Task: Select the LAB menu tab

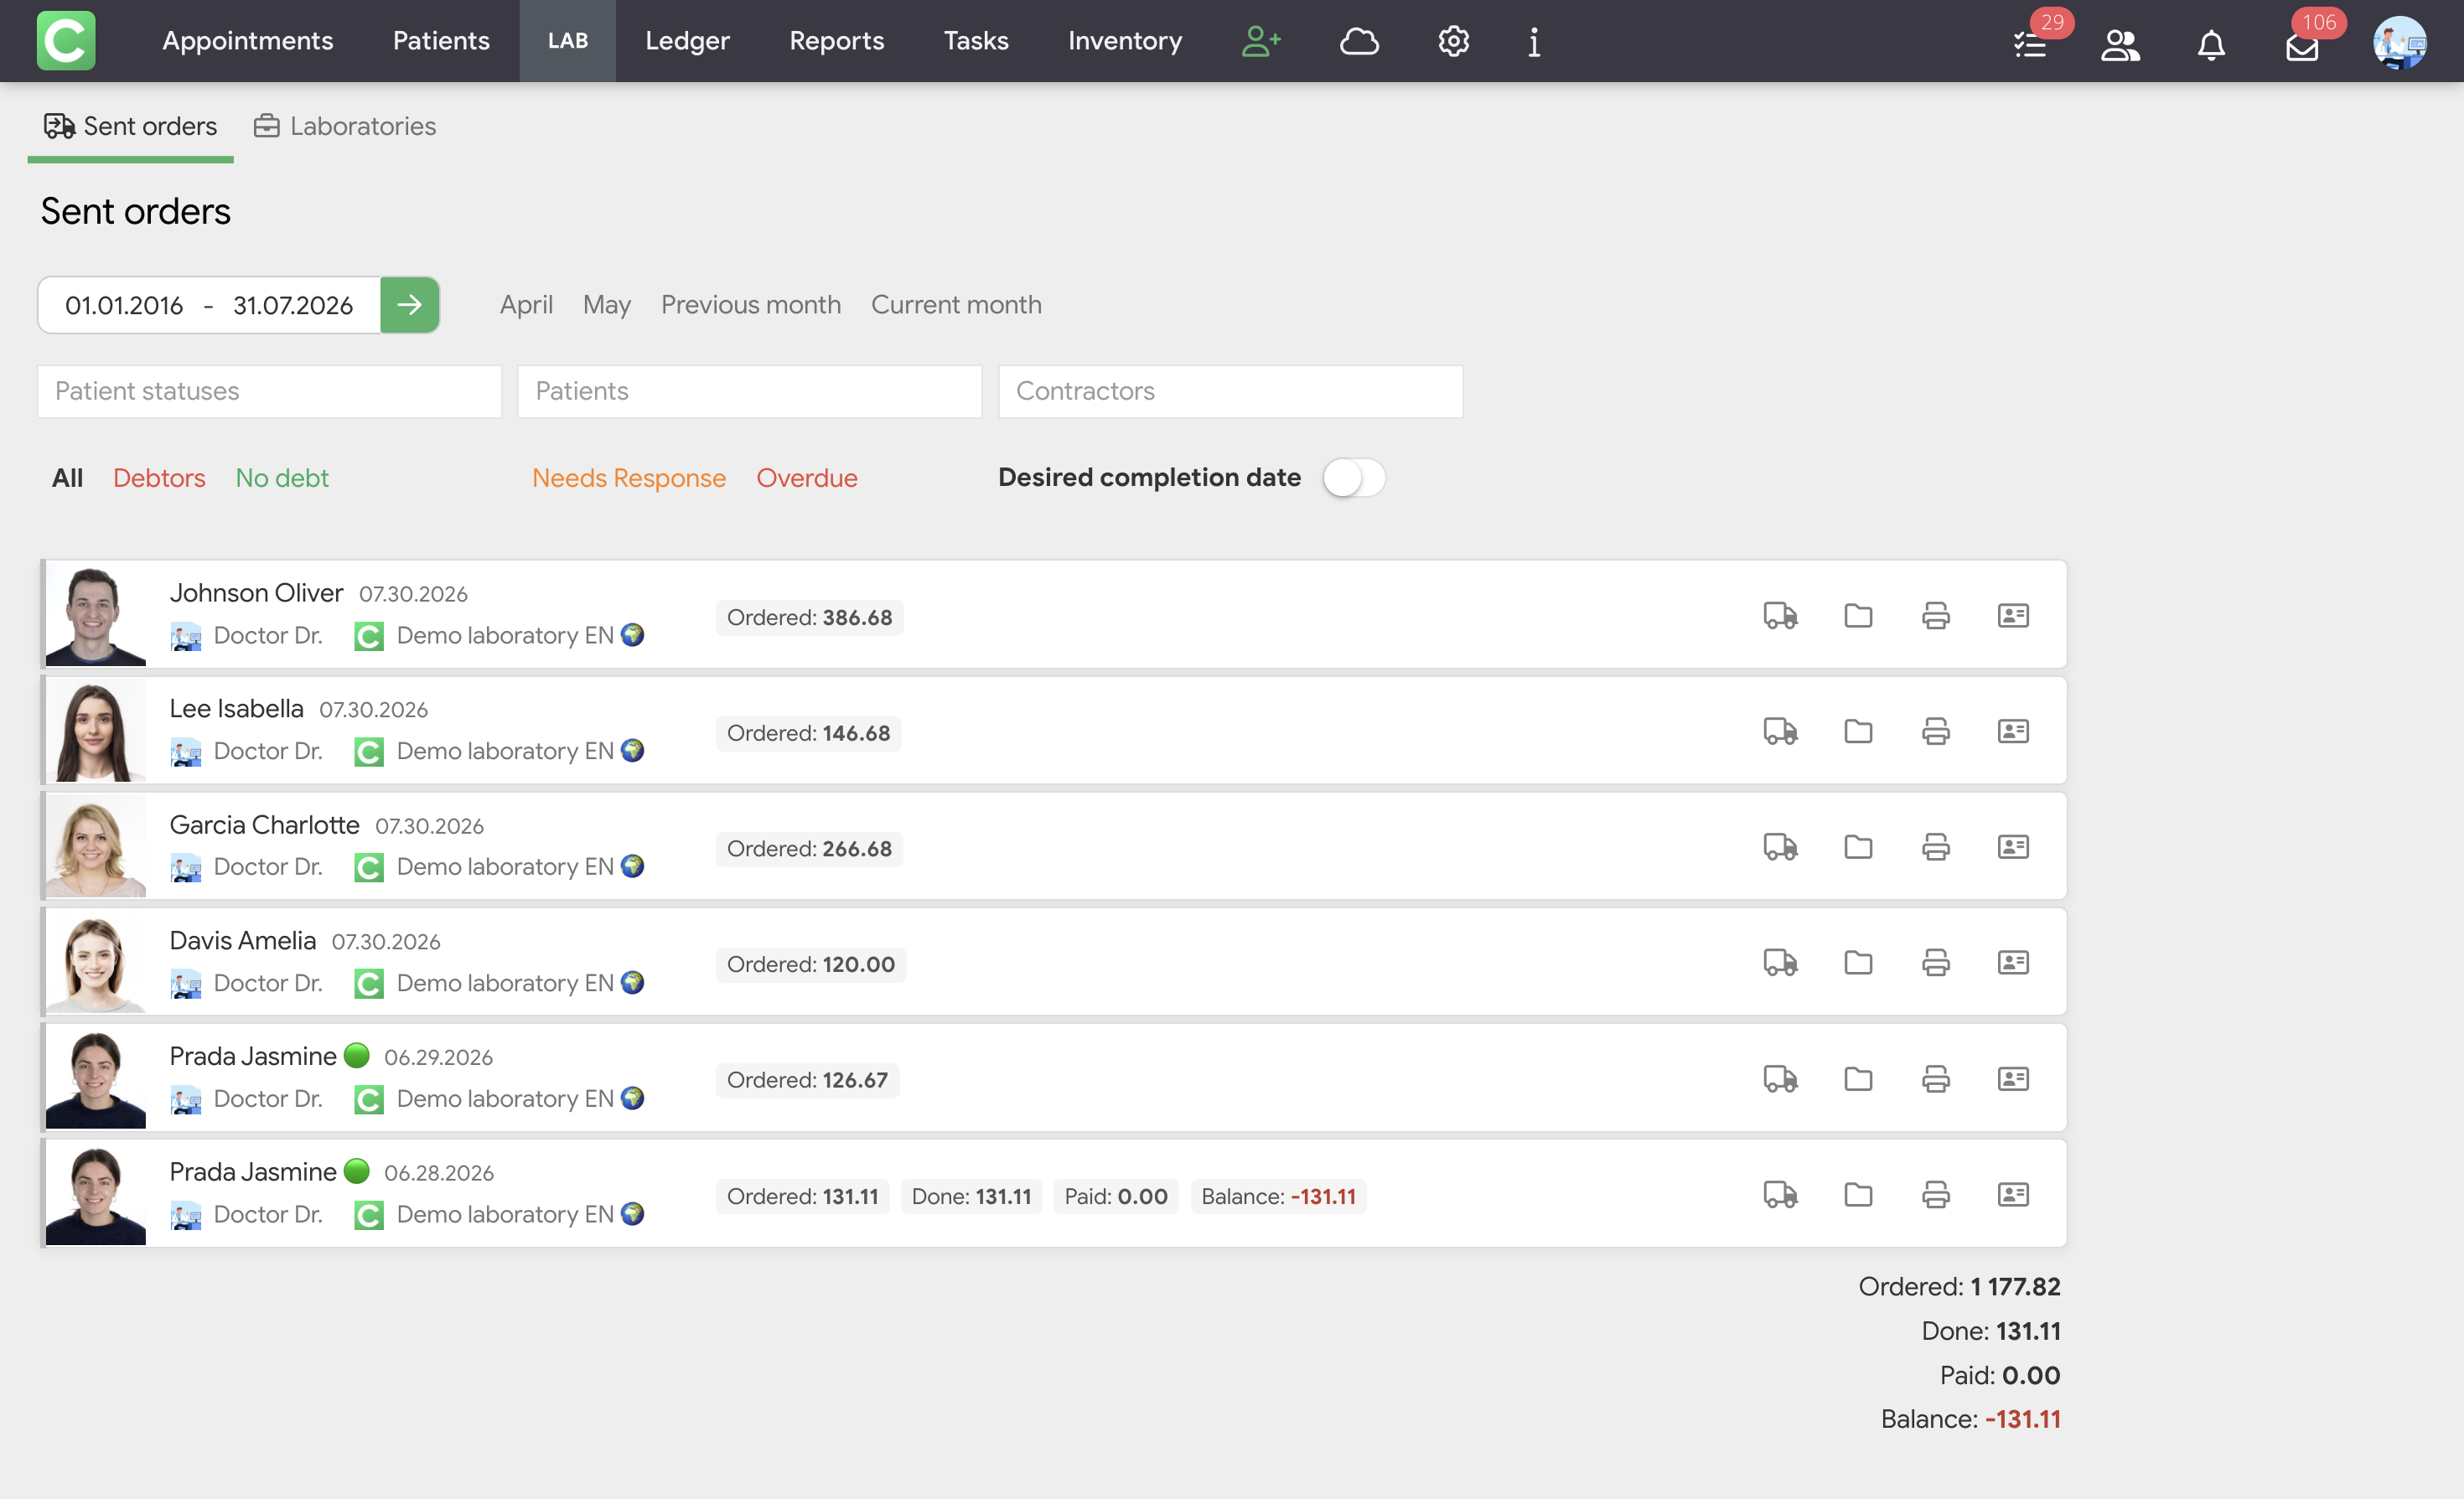Action: 567,41
